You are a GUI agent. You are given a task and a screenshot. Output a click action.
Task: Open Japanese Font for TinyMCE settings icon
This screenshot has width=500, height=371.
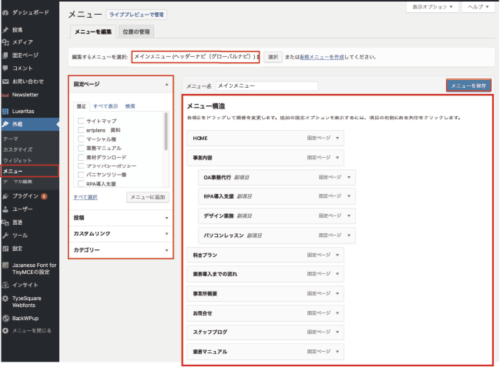(5, 265)
